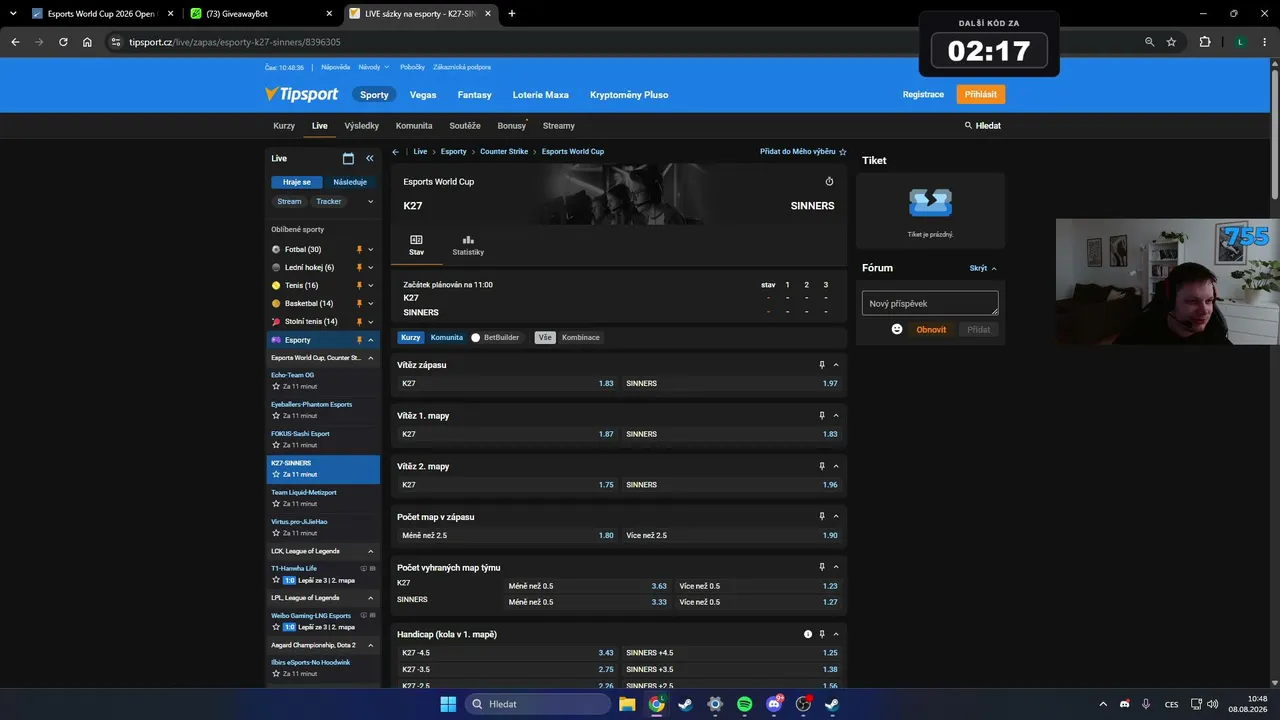Open Spotify from the taskbar
This screenshot has height=720, width=1280.
pyautogui.click(x=745, y=704)
